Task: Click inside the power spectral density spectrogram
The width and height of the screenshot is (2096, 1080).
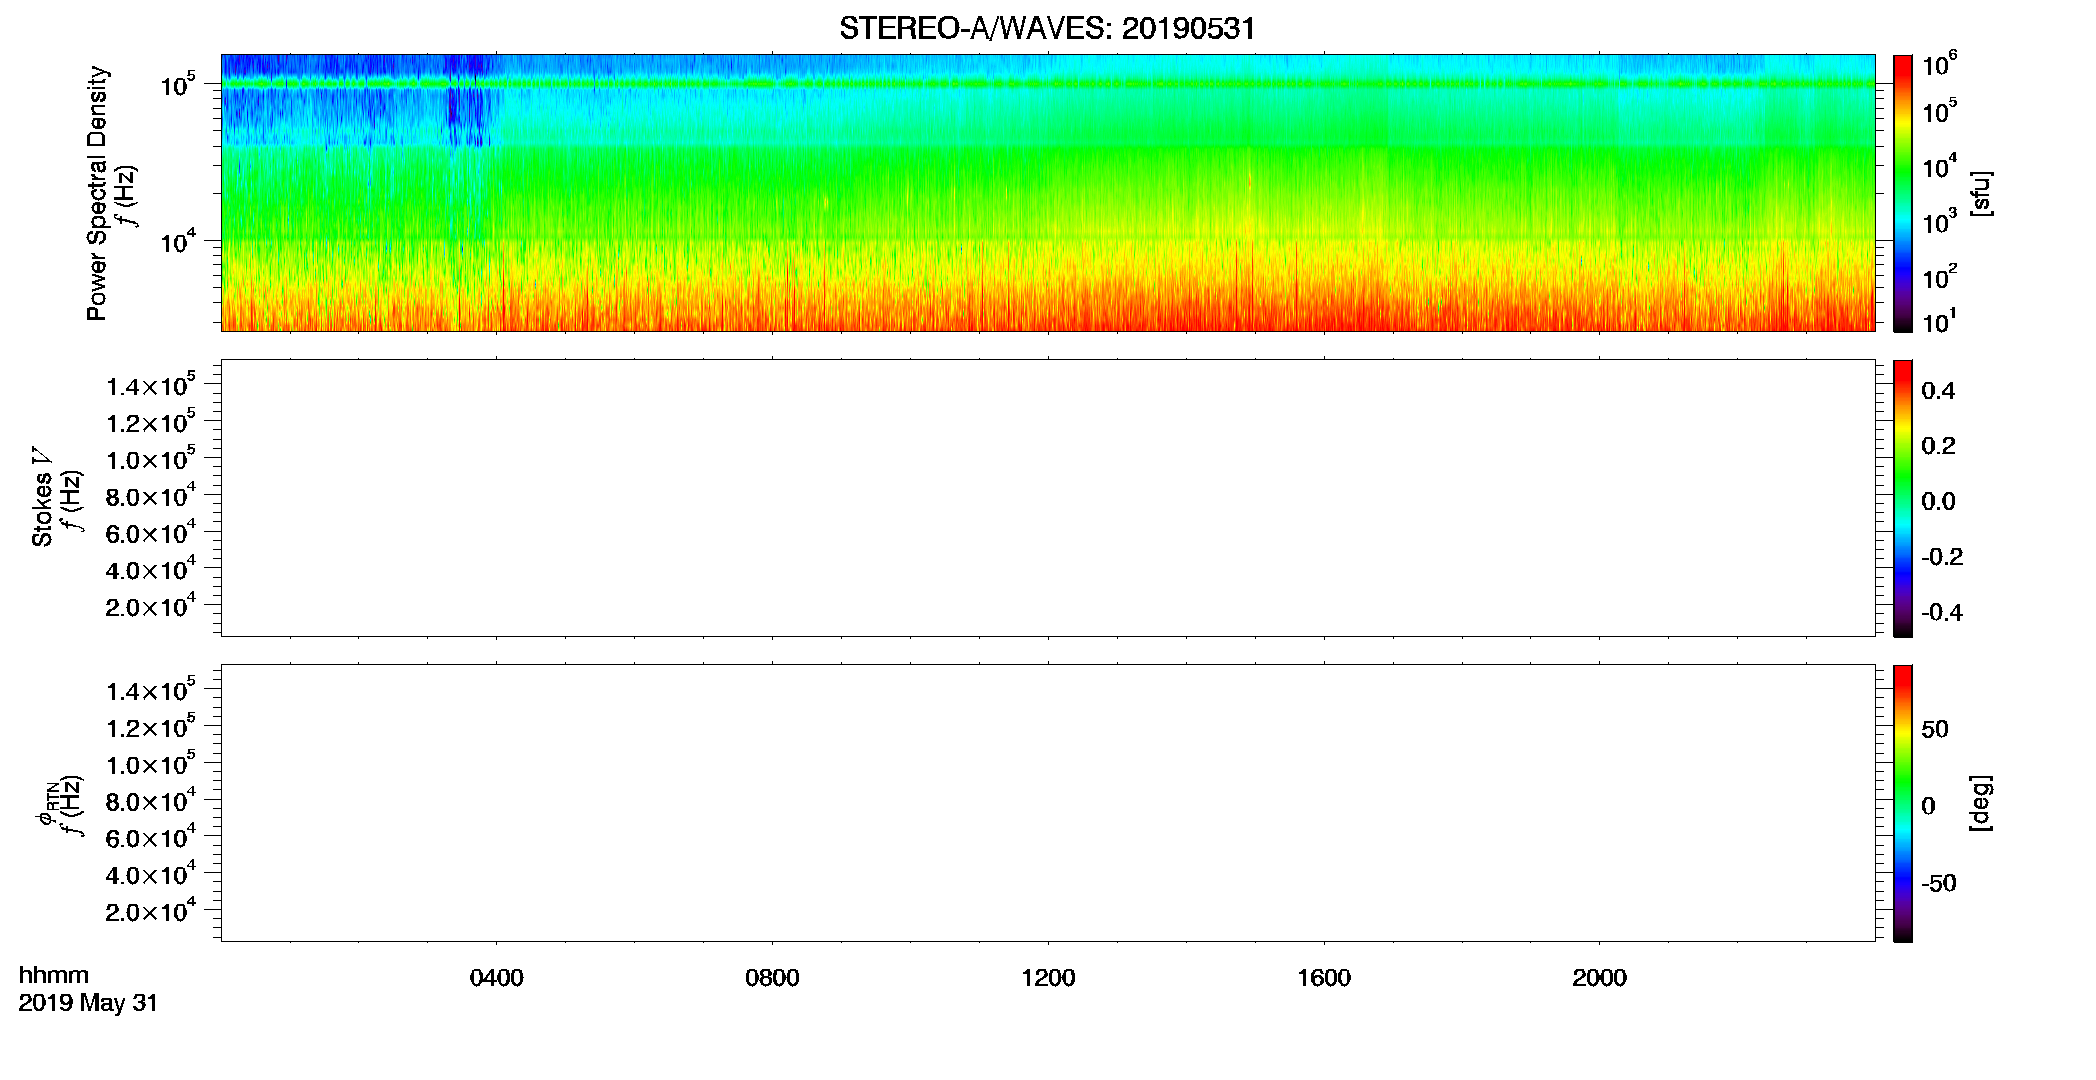Action: (1048, 193)
